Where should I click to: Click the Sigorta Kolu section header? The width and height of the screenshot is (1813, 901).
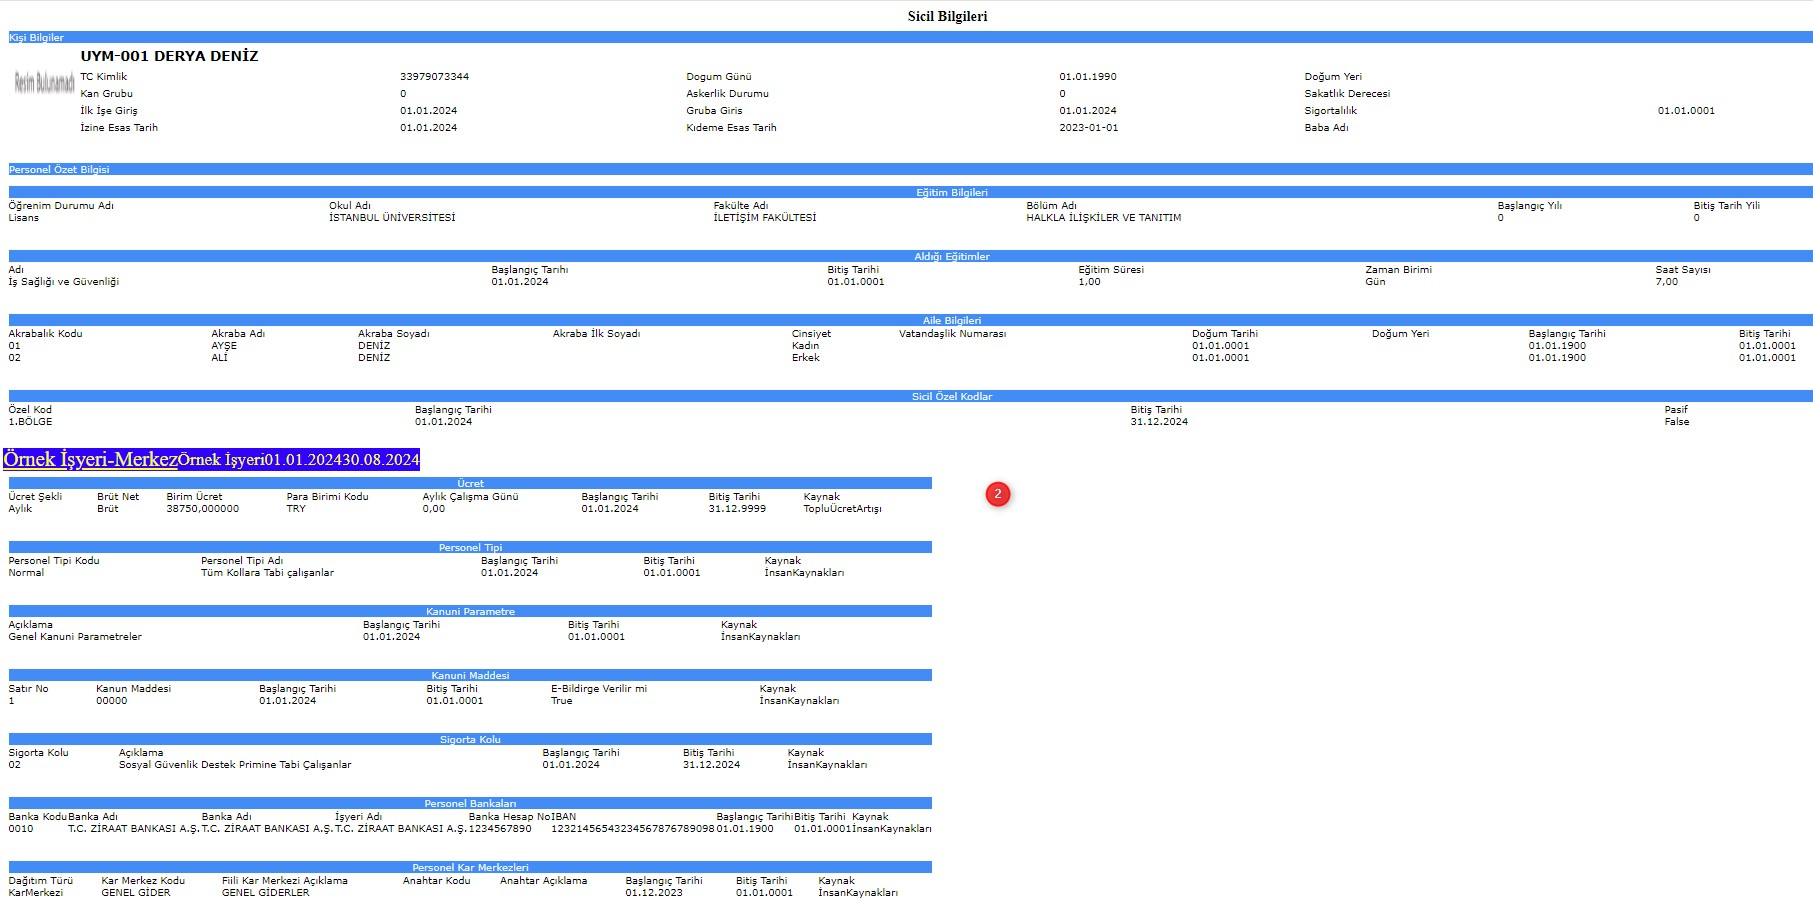470,739
